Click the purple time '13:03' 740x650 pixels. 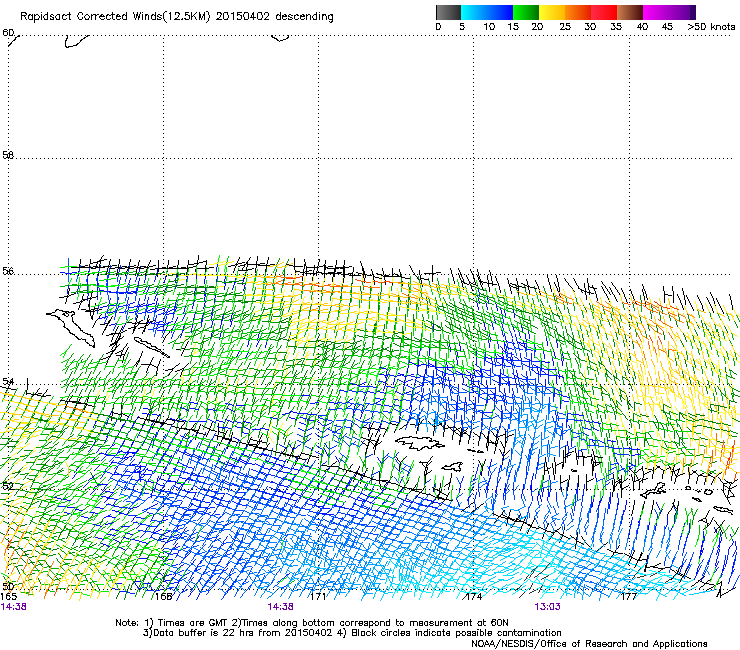point(547,607)
